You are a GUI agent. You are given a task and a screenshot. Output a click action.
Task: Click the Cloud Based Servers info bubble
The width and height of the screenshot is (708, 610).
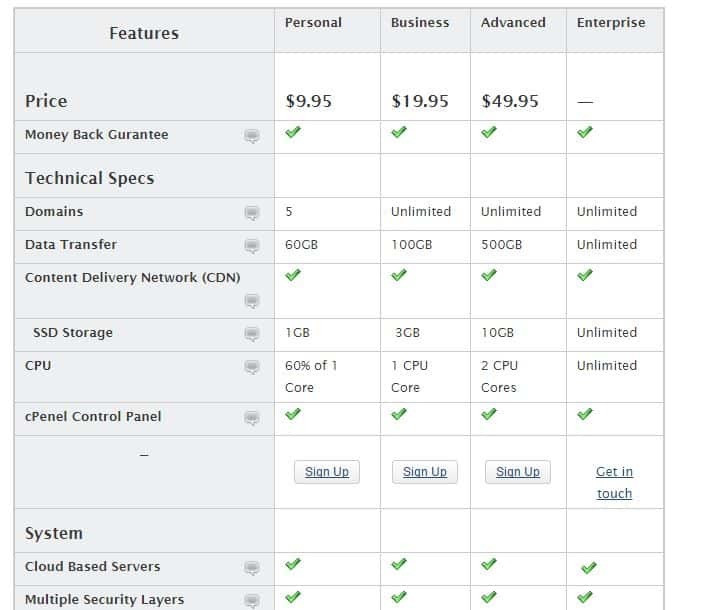(x=252, y=568)
